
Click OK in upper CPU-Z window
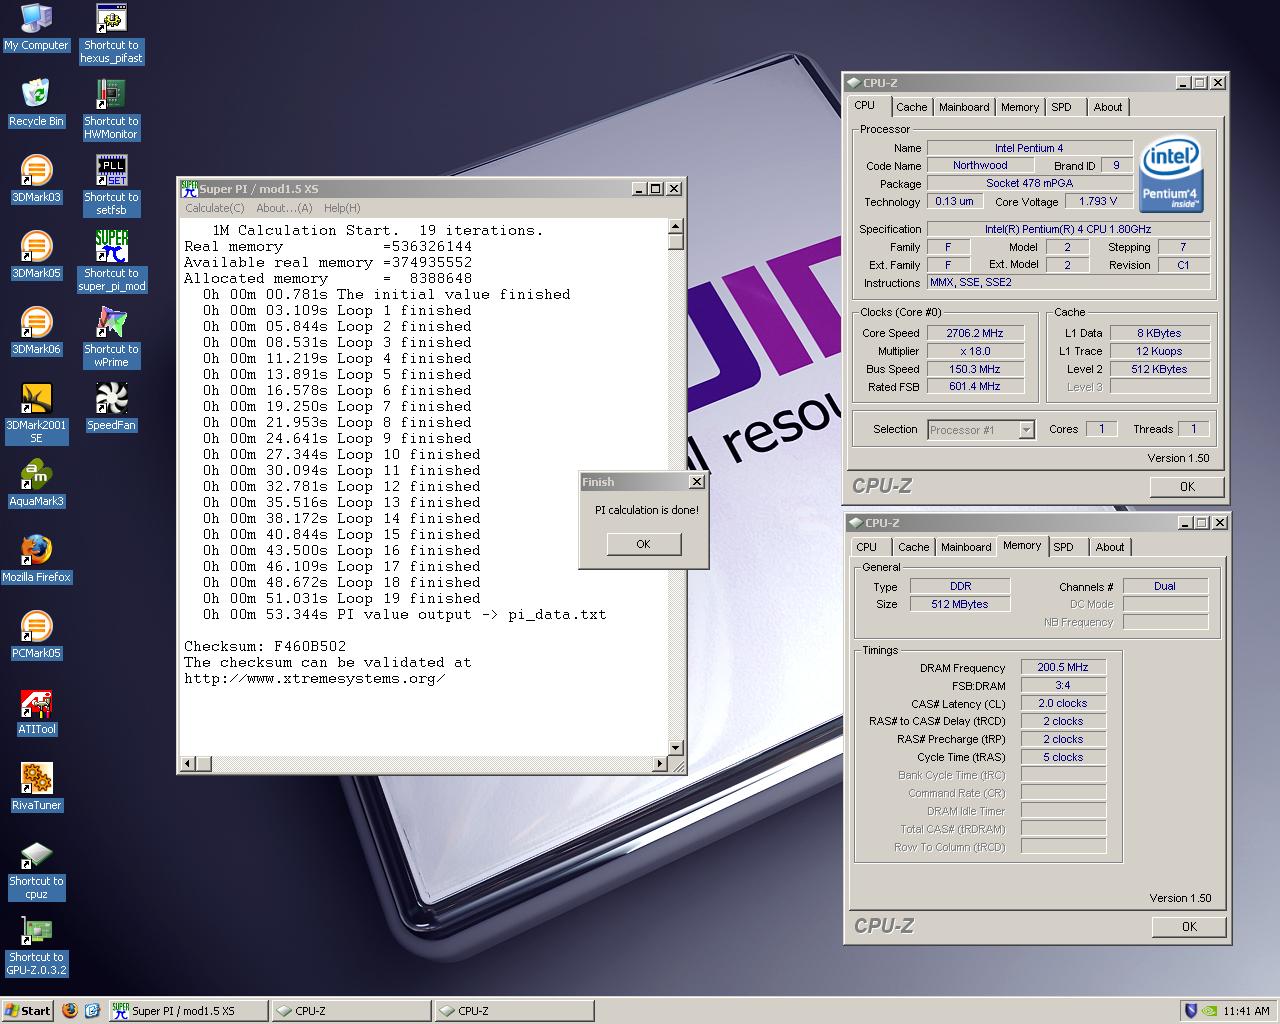point(1187,487)
